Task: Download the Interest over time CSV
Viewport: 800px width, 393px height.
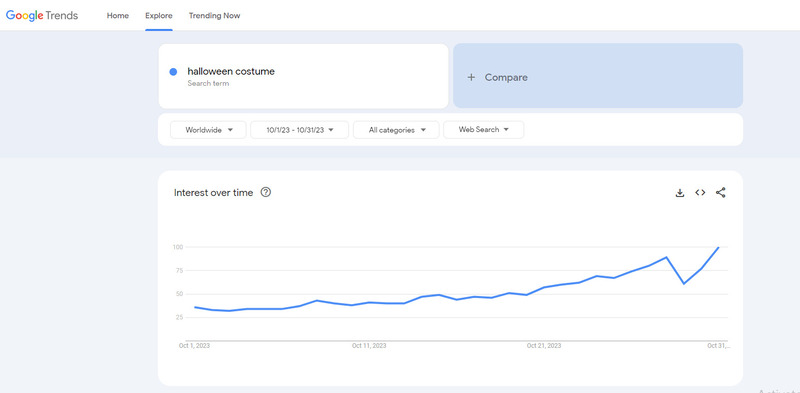Action: click(x=680, y=193)
